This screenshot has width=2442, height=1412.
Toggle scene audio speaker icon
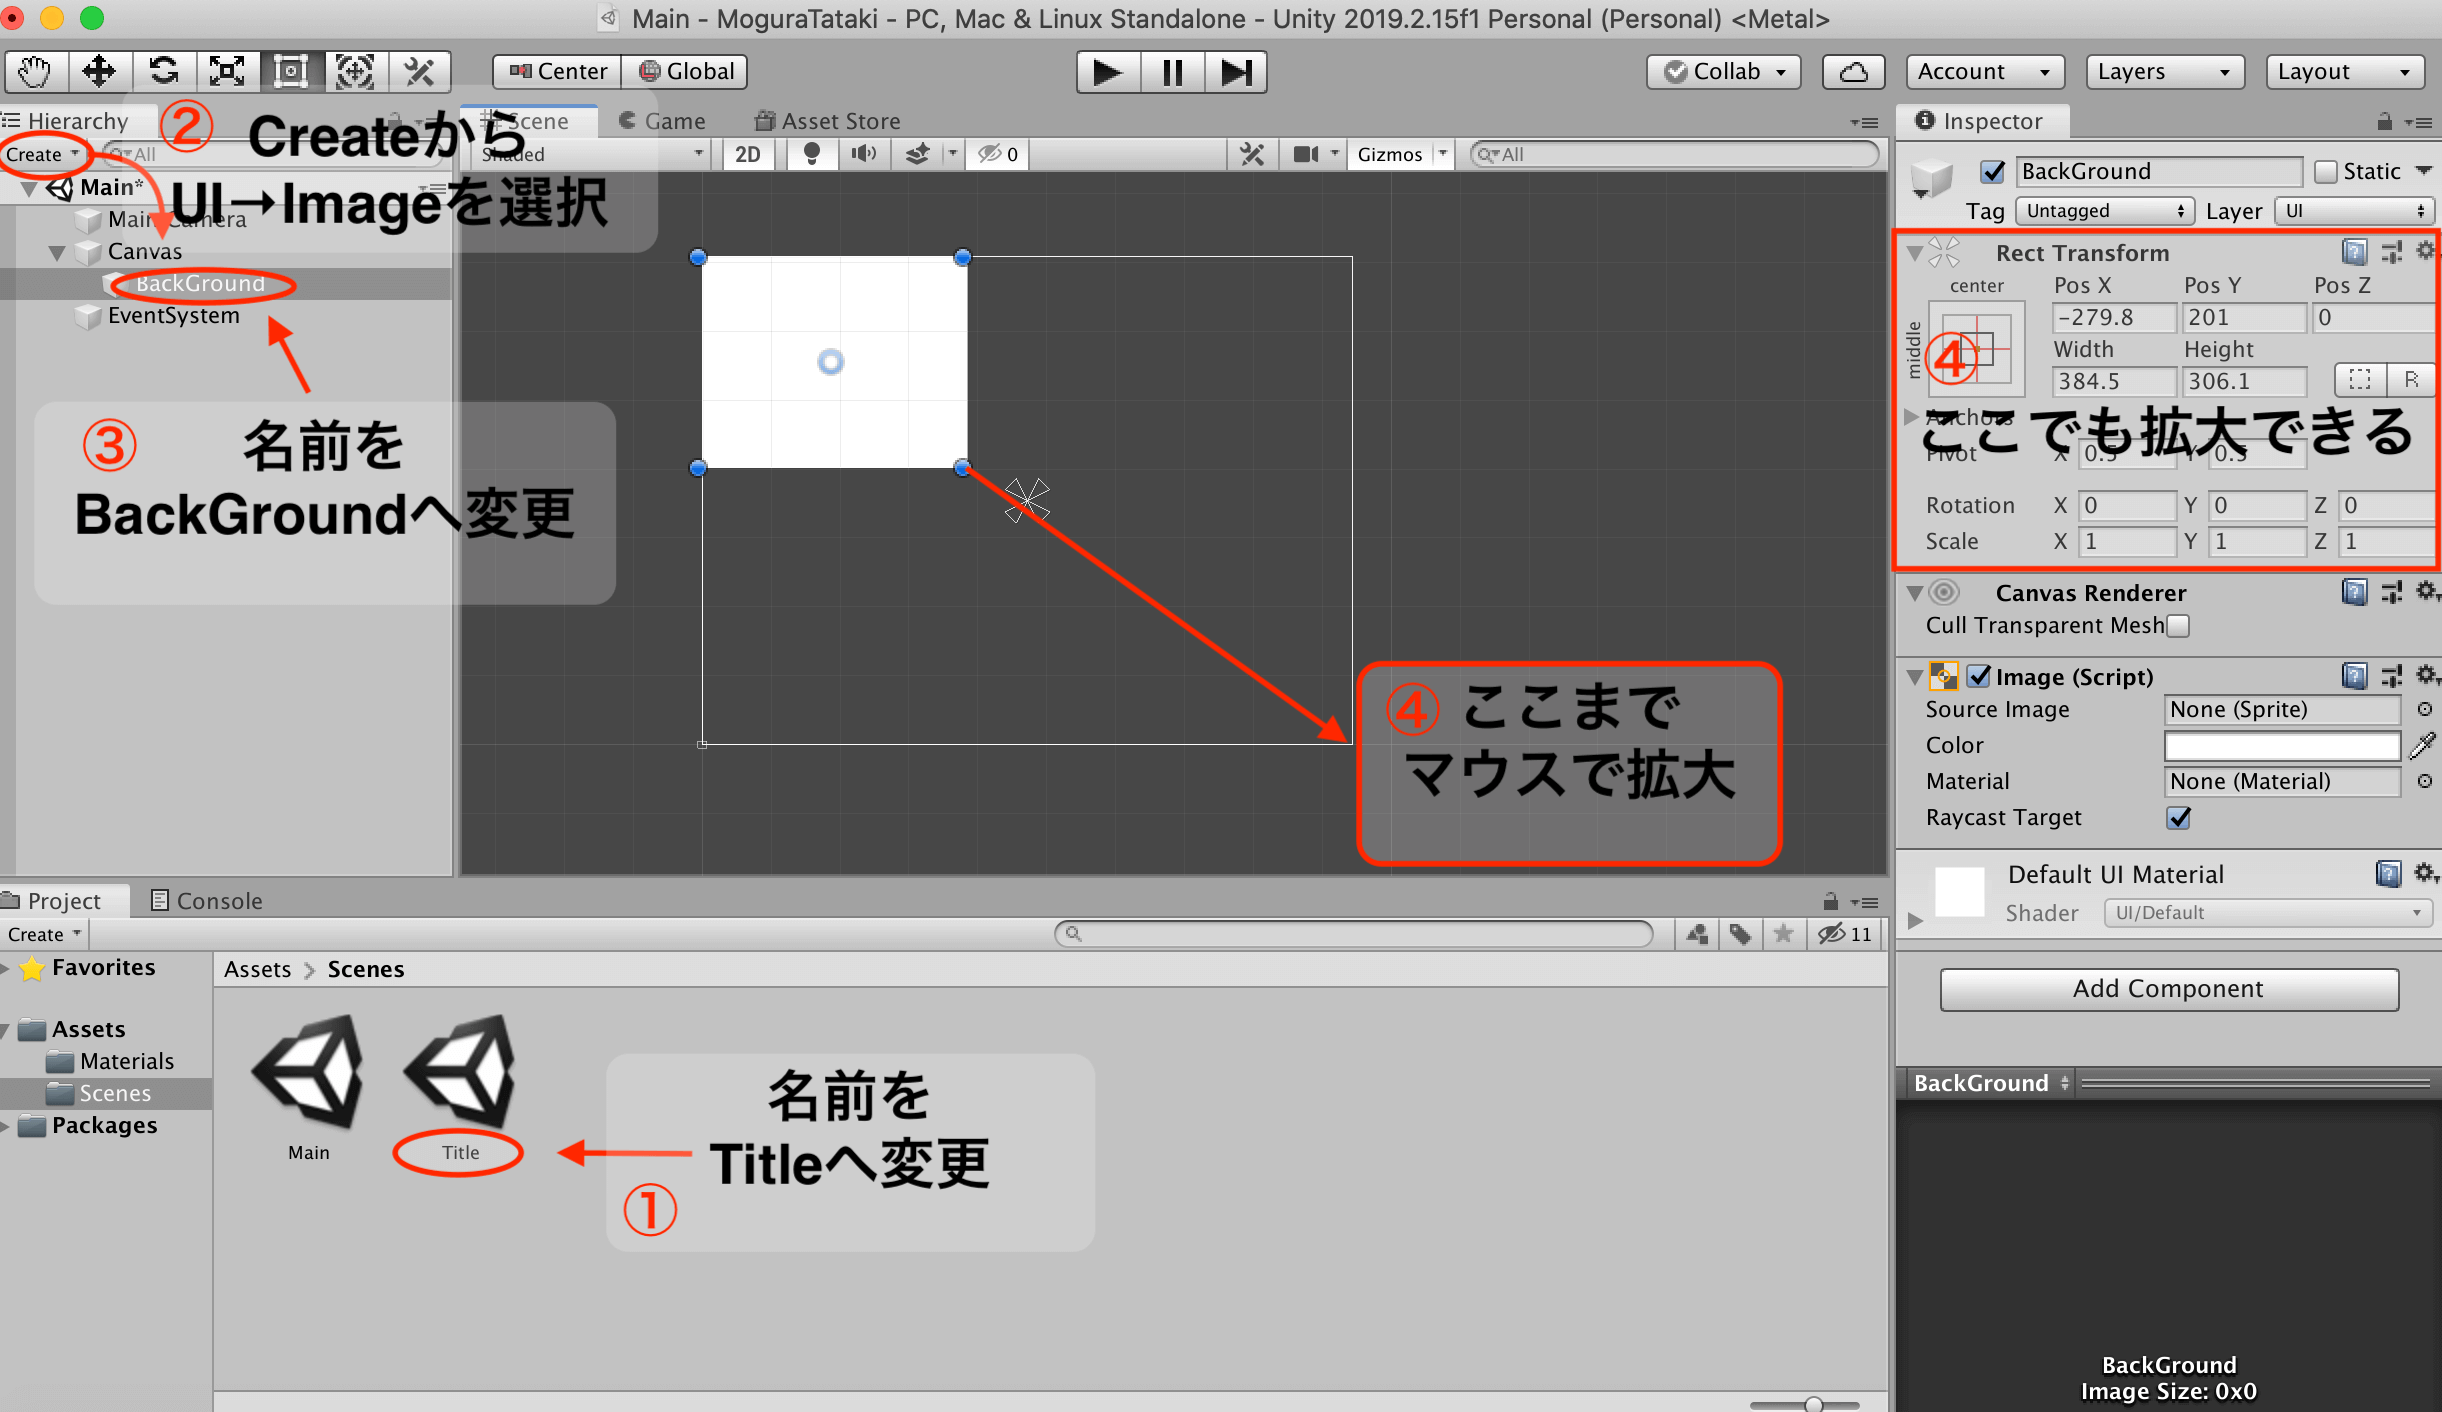tap(863, 154)
